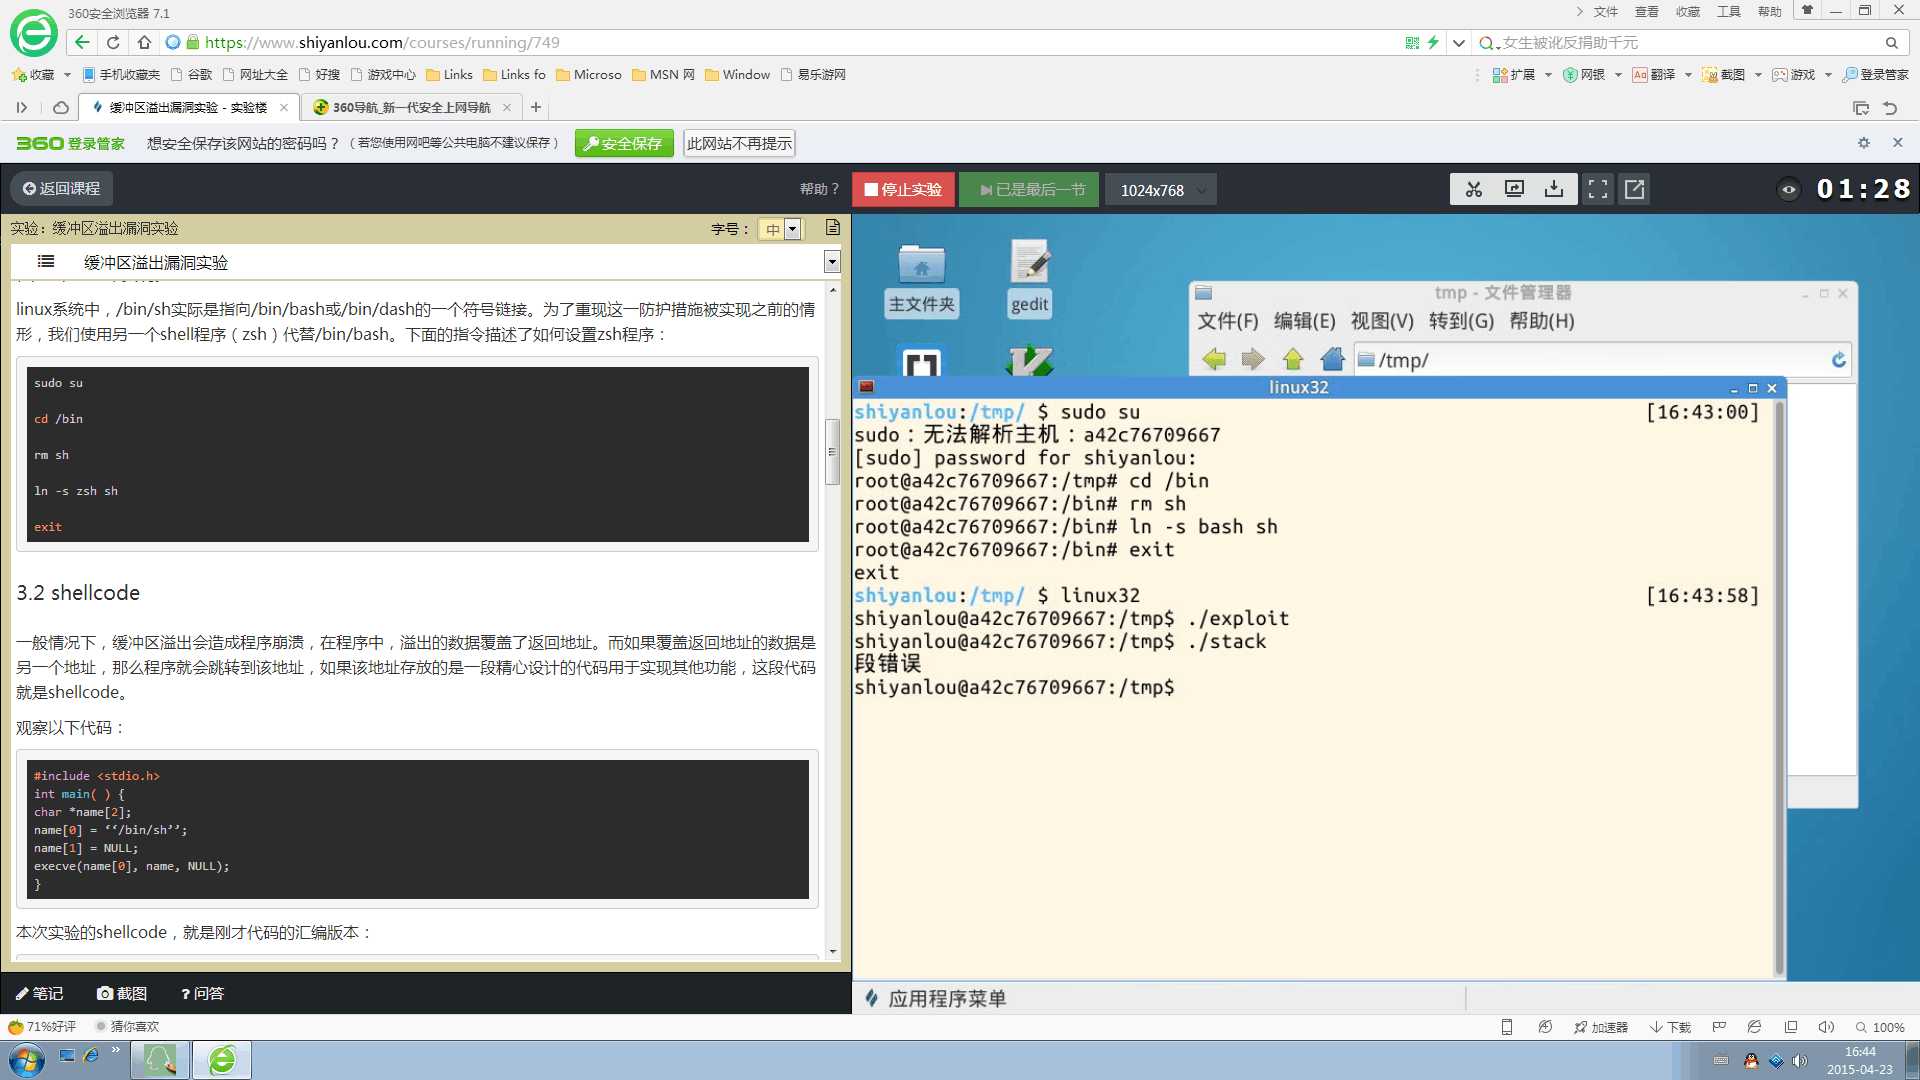Click 截图 screenshot tab at bottom panel
The height and width of the screenshot is (1080, 1920).
click(x=122, y=993)
